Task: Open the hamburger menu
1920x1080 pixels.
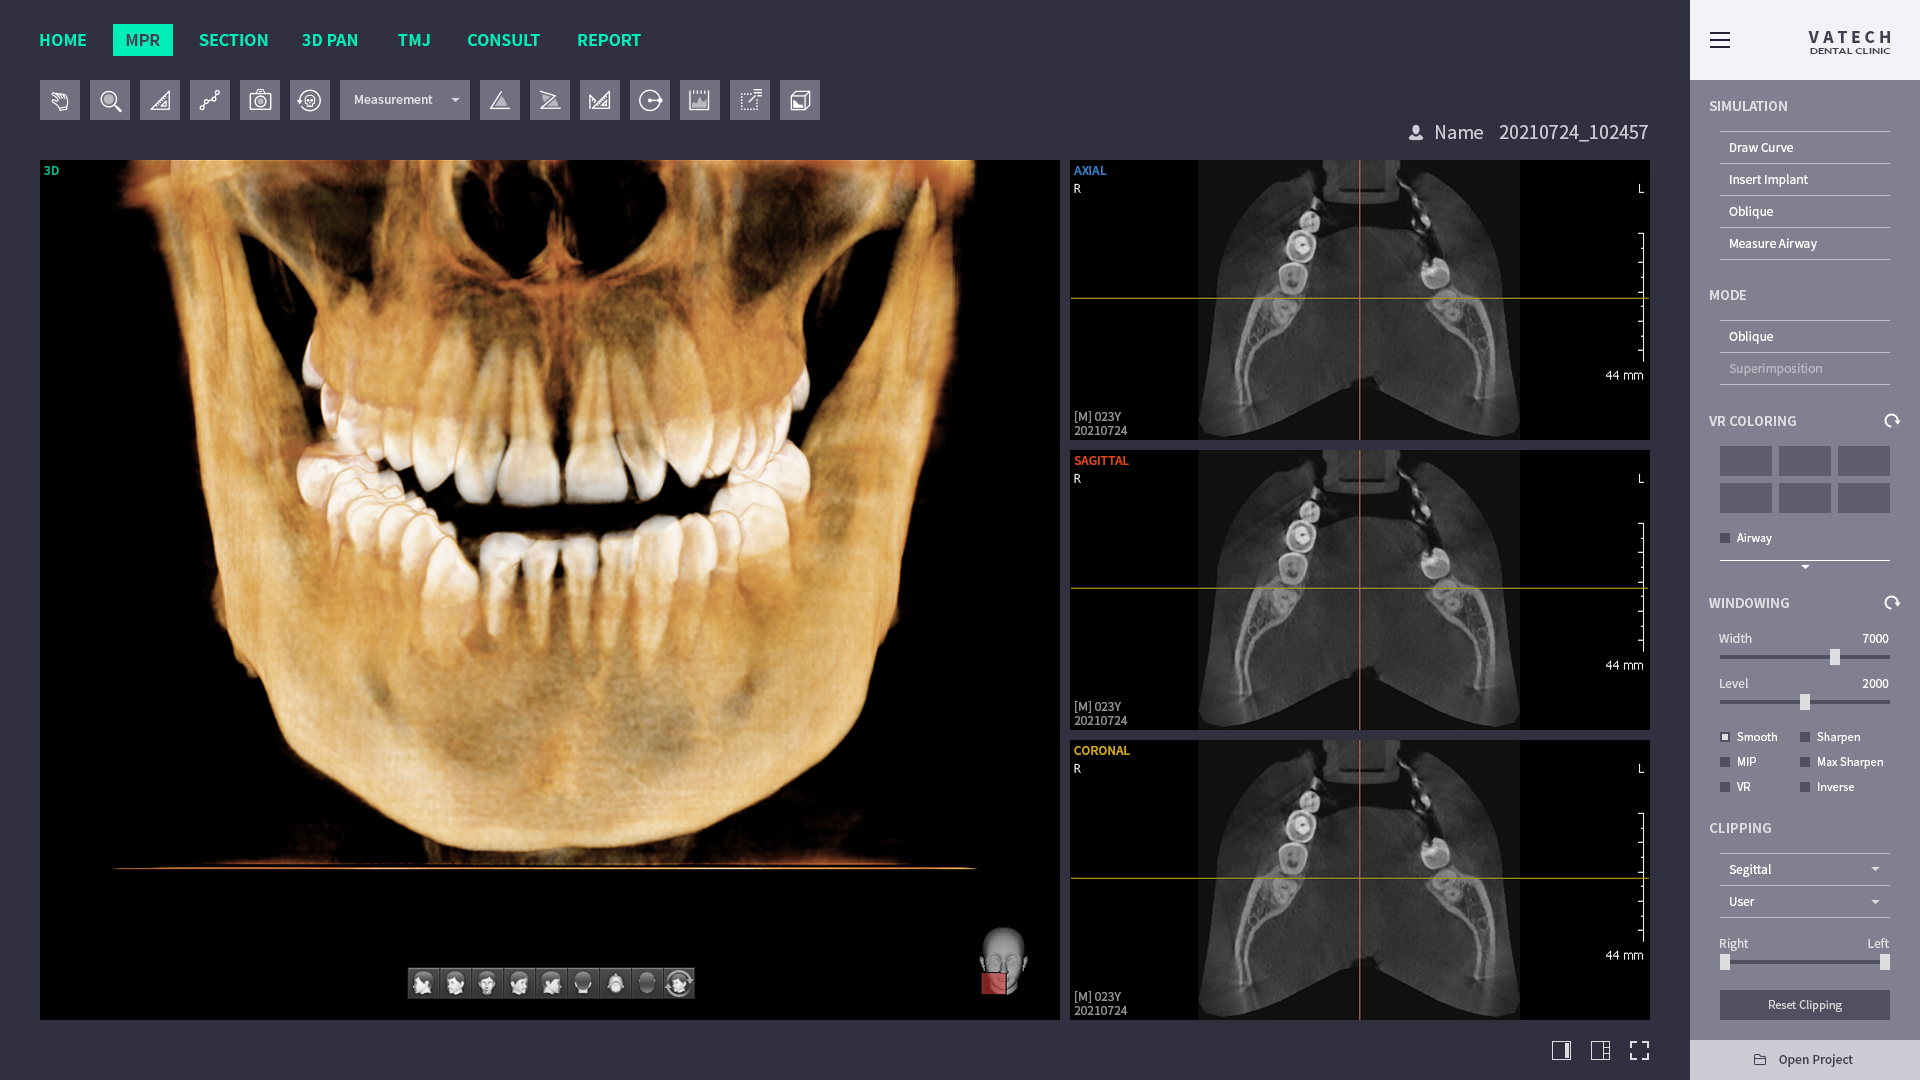Action: pyautogui.click(x=1720, y=40)
